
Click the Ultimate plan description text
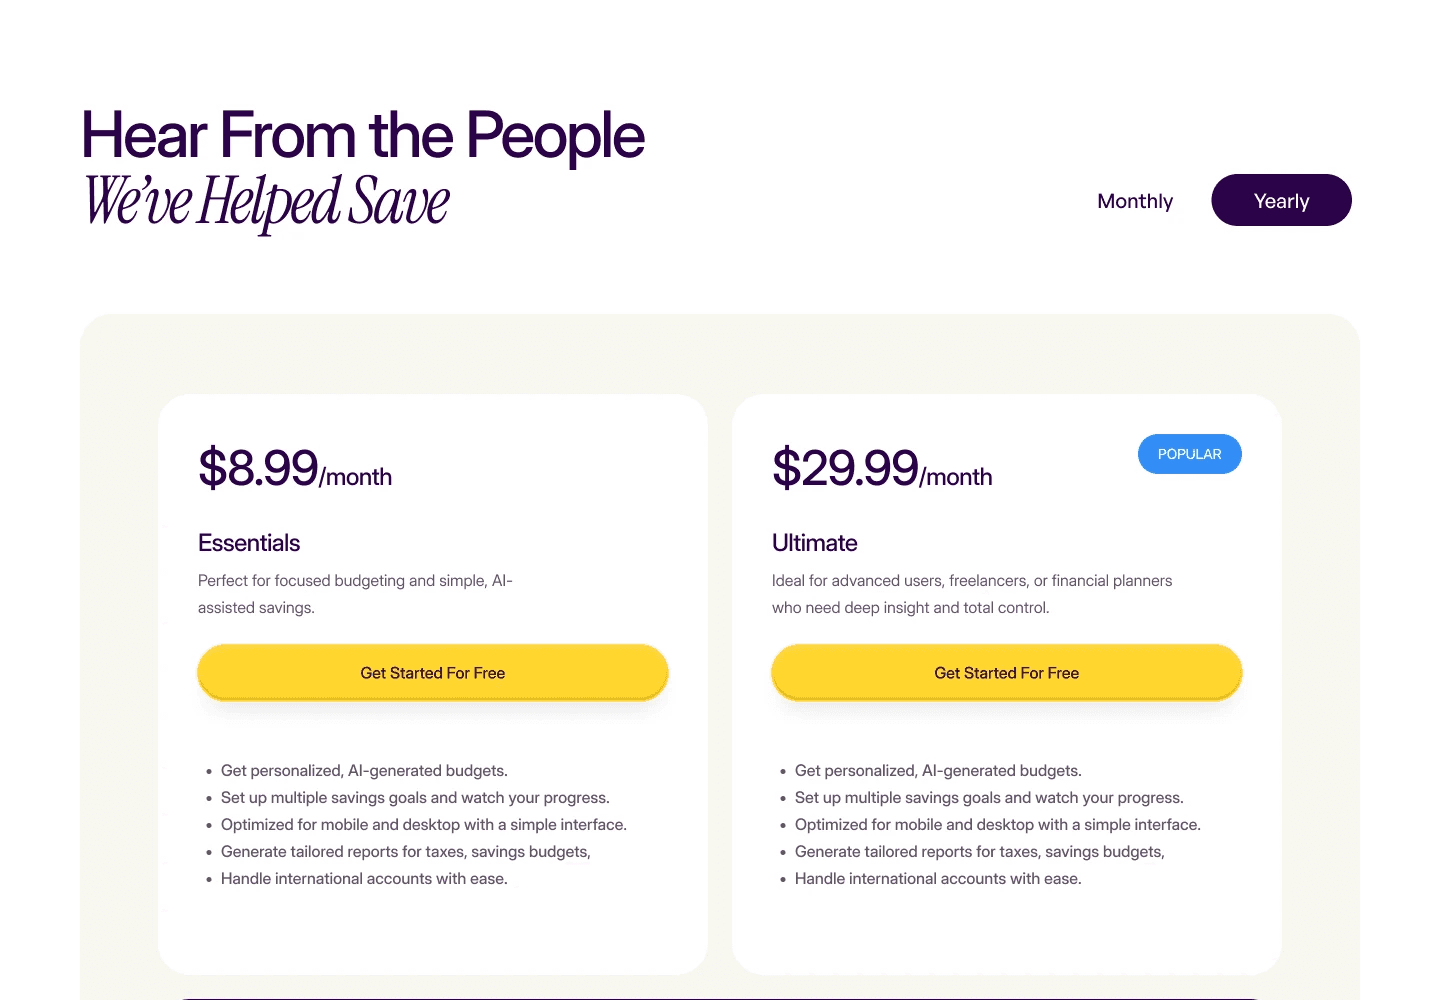(x=971, y=593)
